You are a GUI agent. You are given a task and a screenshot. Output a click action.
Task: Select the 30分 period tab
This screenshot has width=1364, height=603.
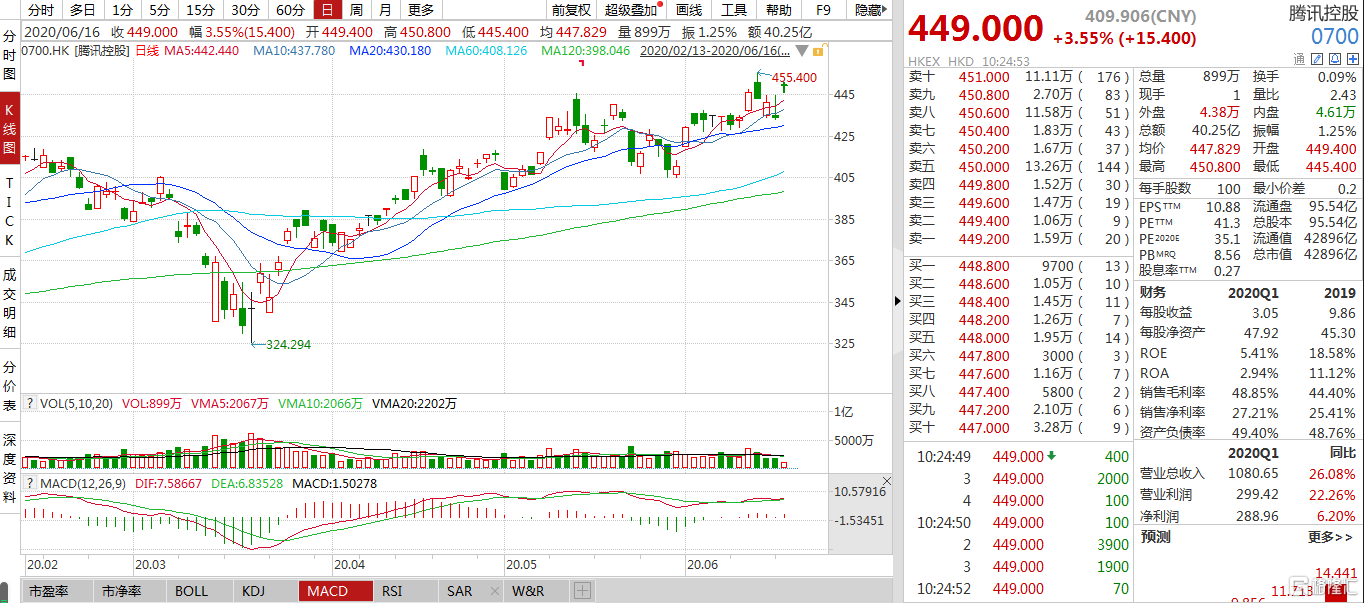(x=245, y=10)
